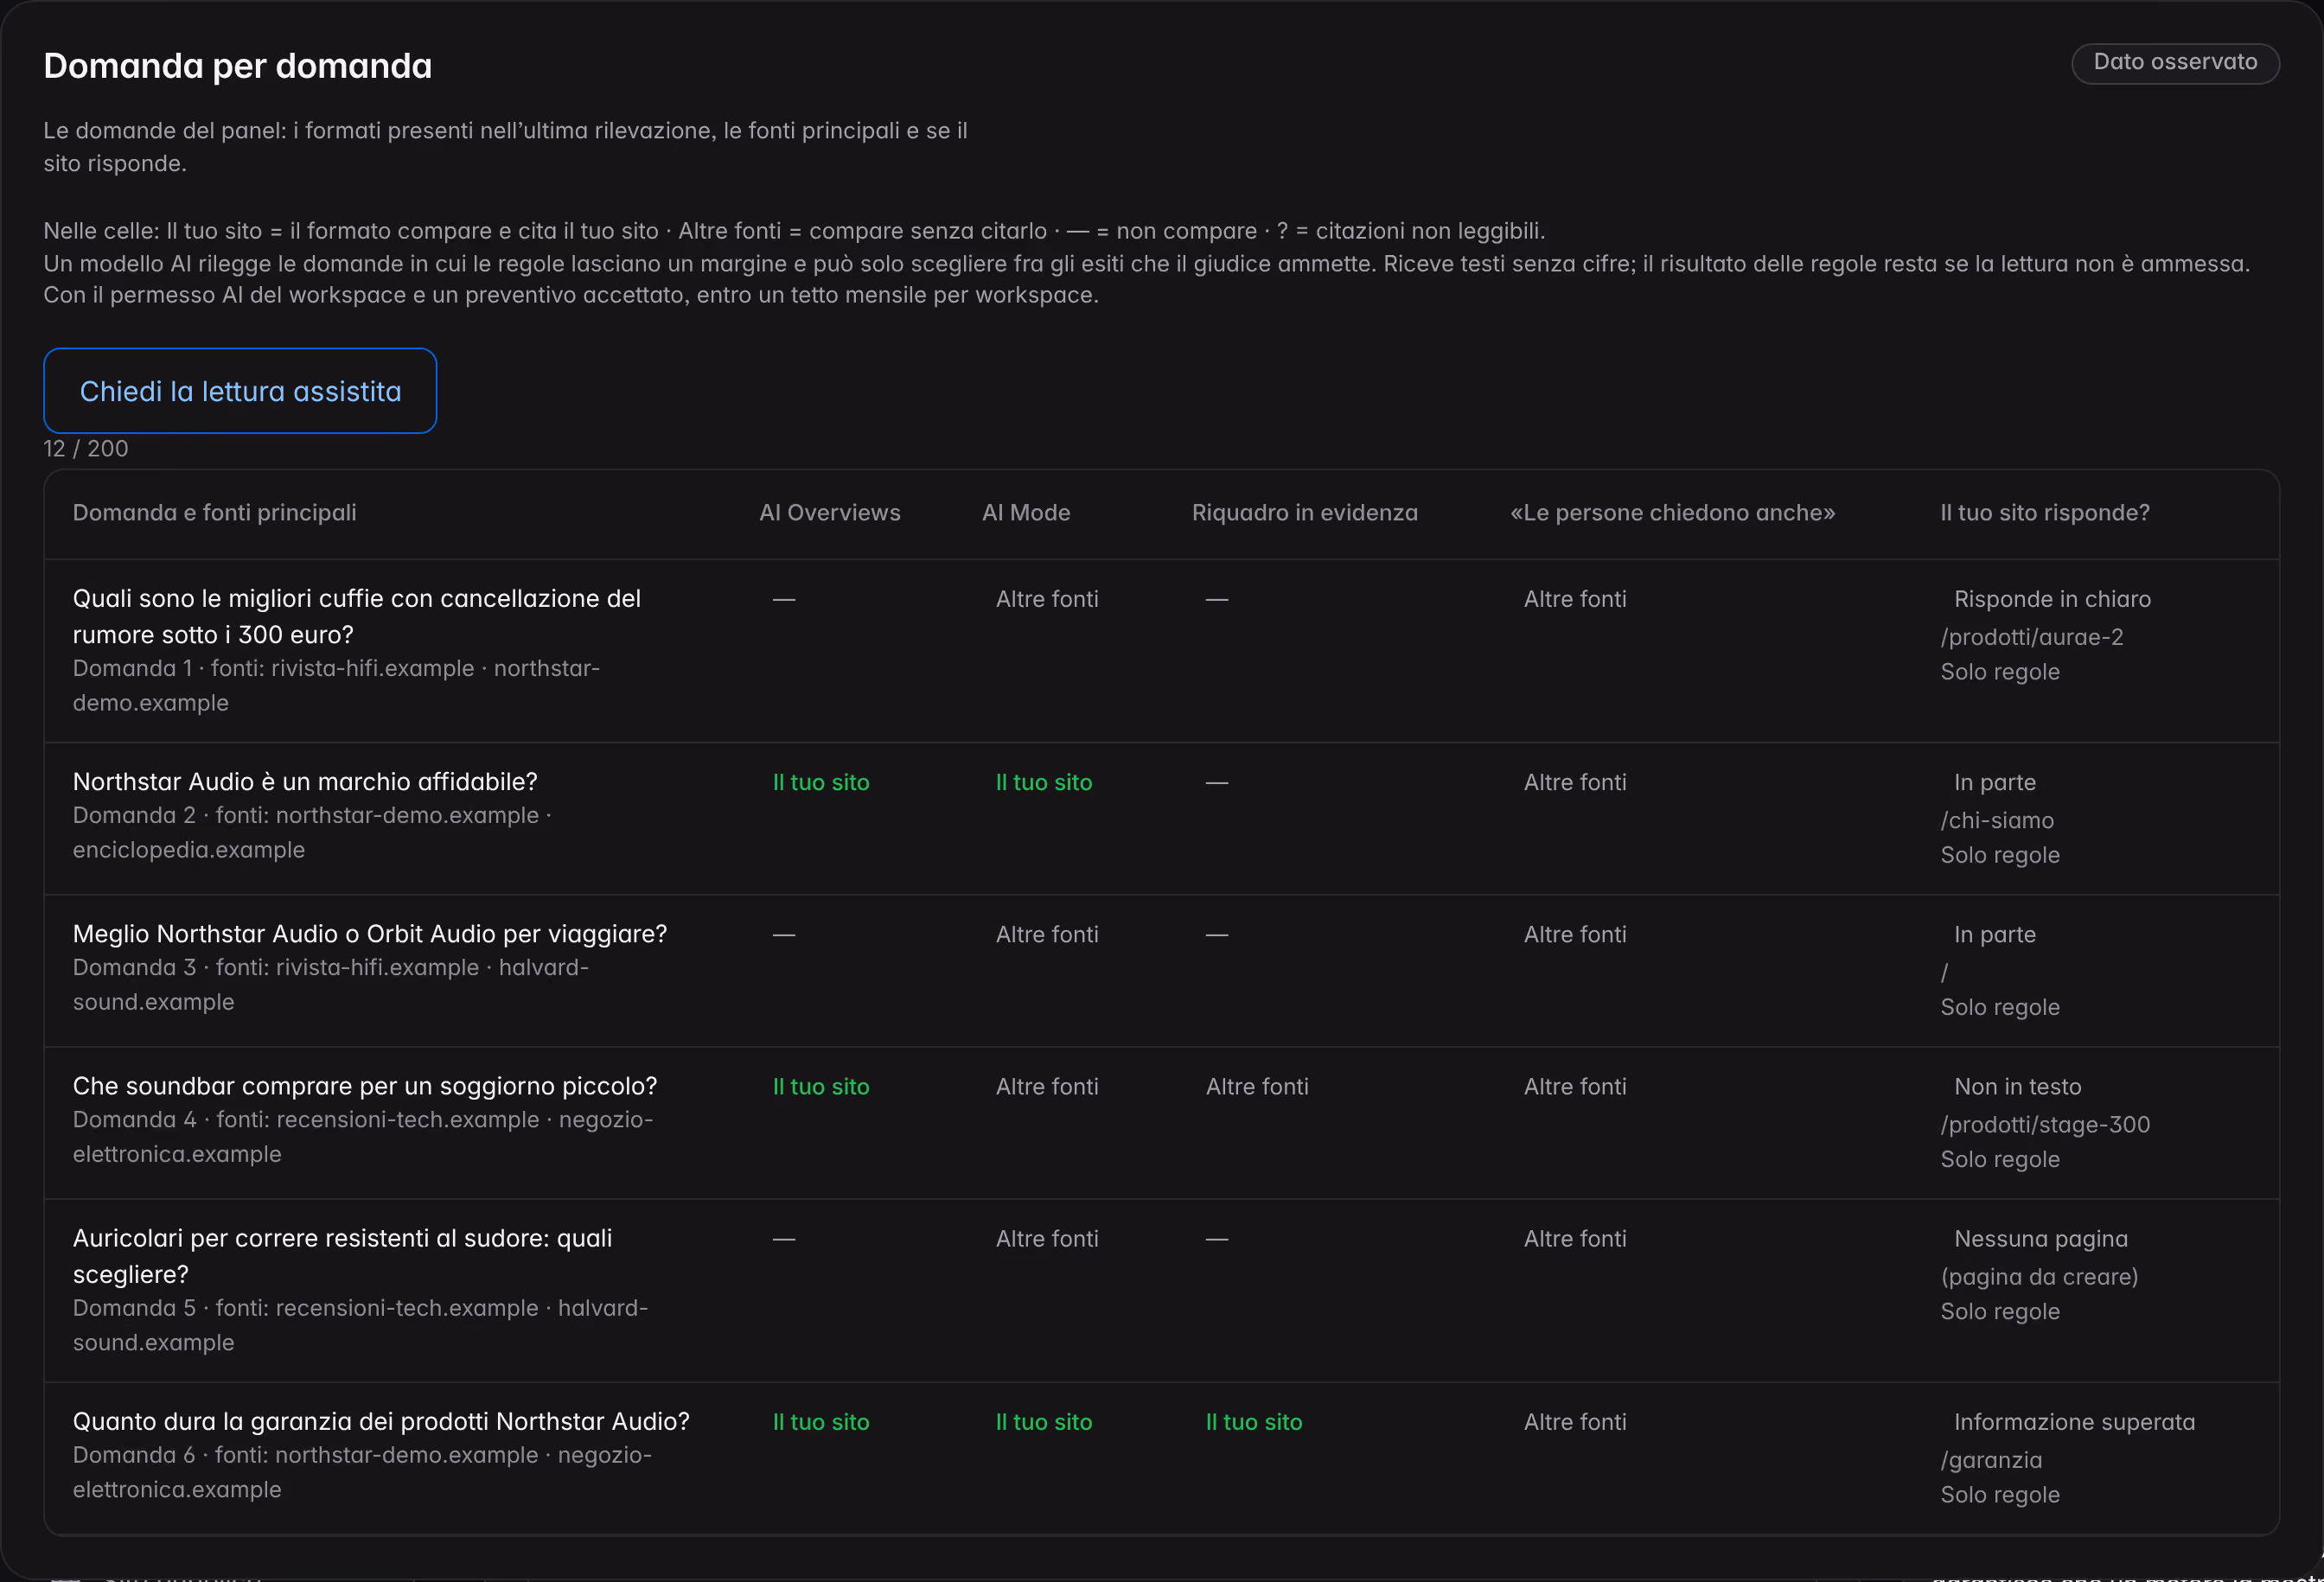Click the AI Mode column header
The width and height of the screenshot is (2324, 1582).
pyautogui.click(x=1026, y=513)
